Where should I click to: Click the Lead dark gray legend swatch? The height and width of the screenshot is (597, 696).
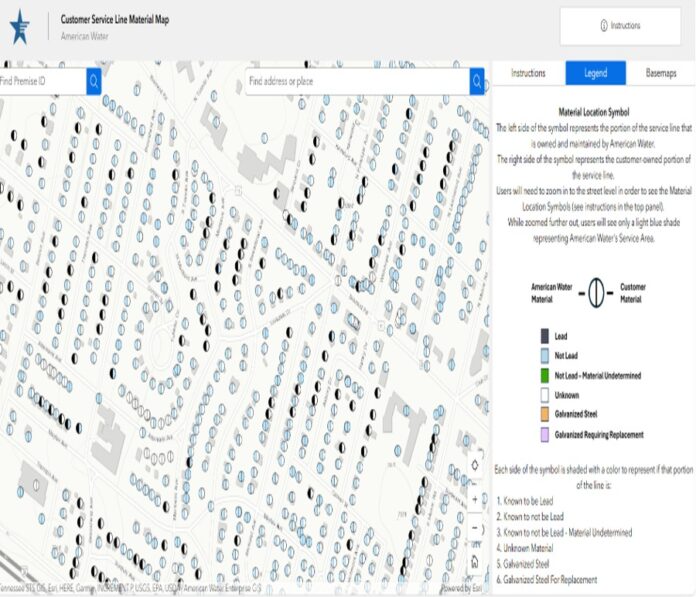(x=545, y=336)
